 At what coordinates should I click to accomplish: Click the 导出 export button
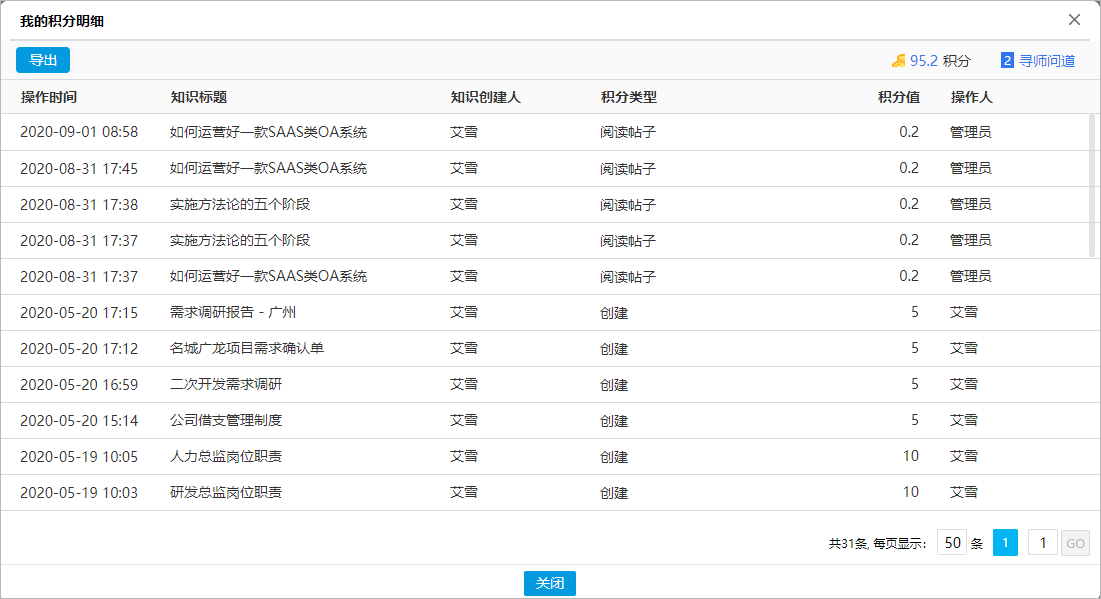42,60
